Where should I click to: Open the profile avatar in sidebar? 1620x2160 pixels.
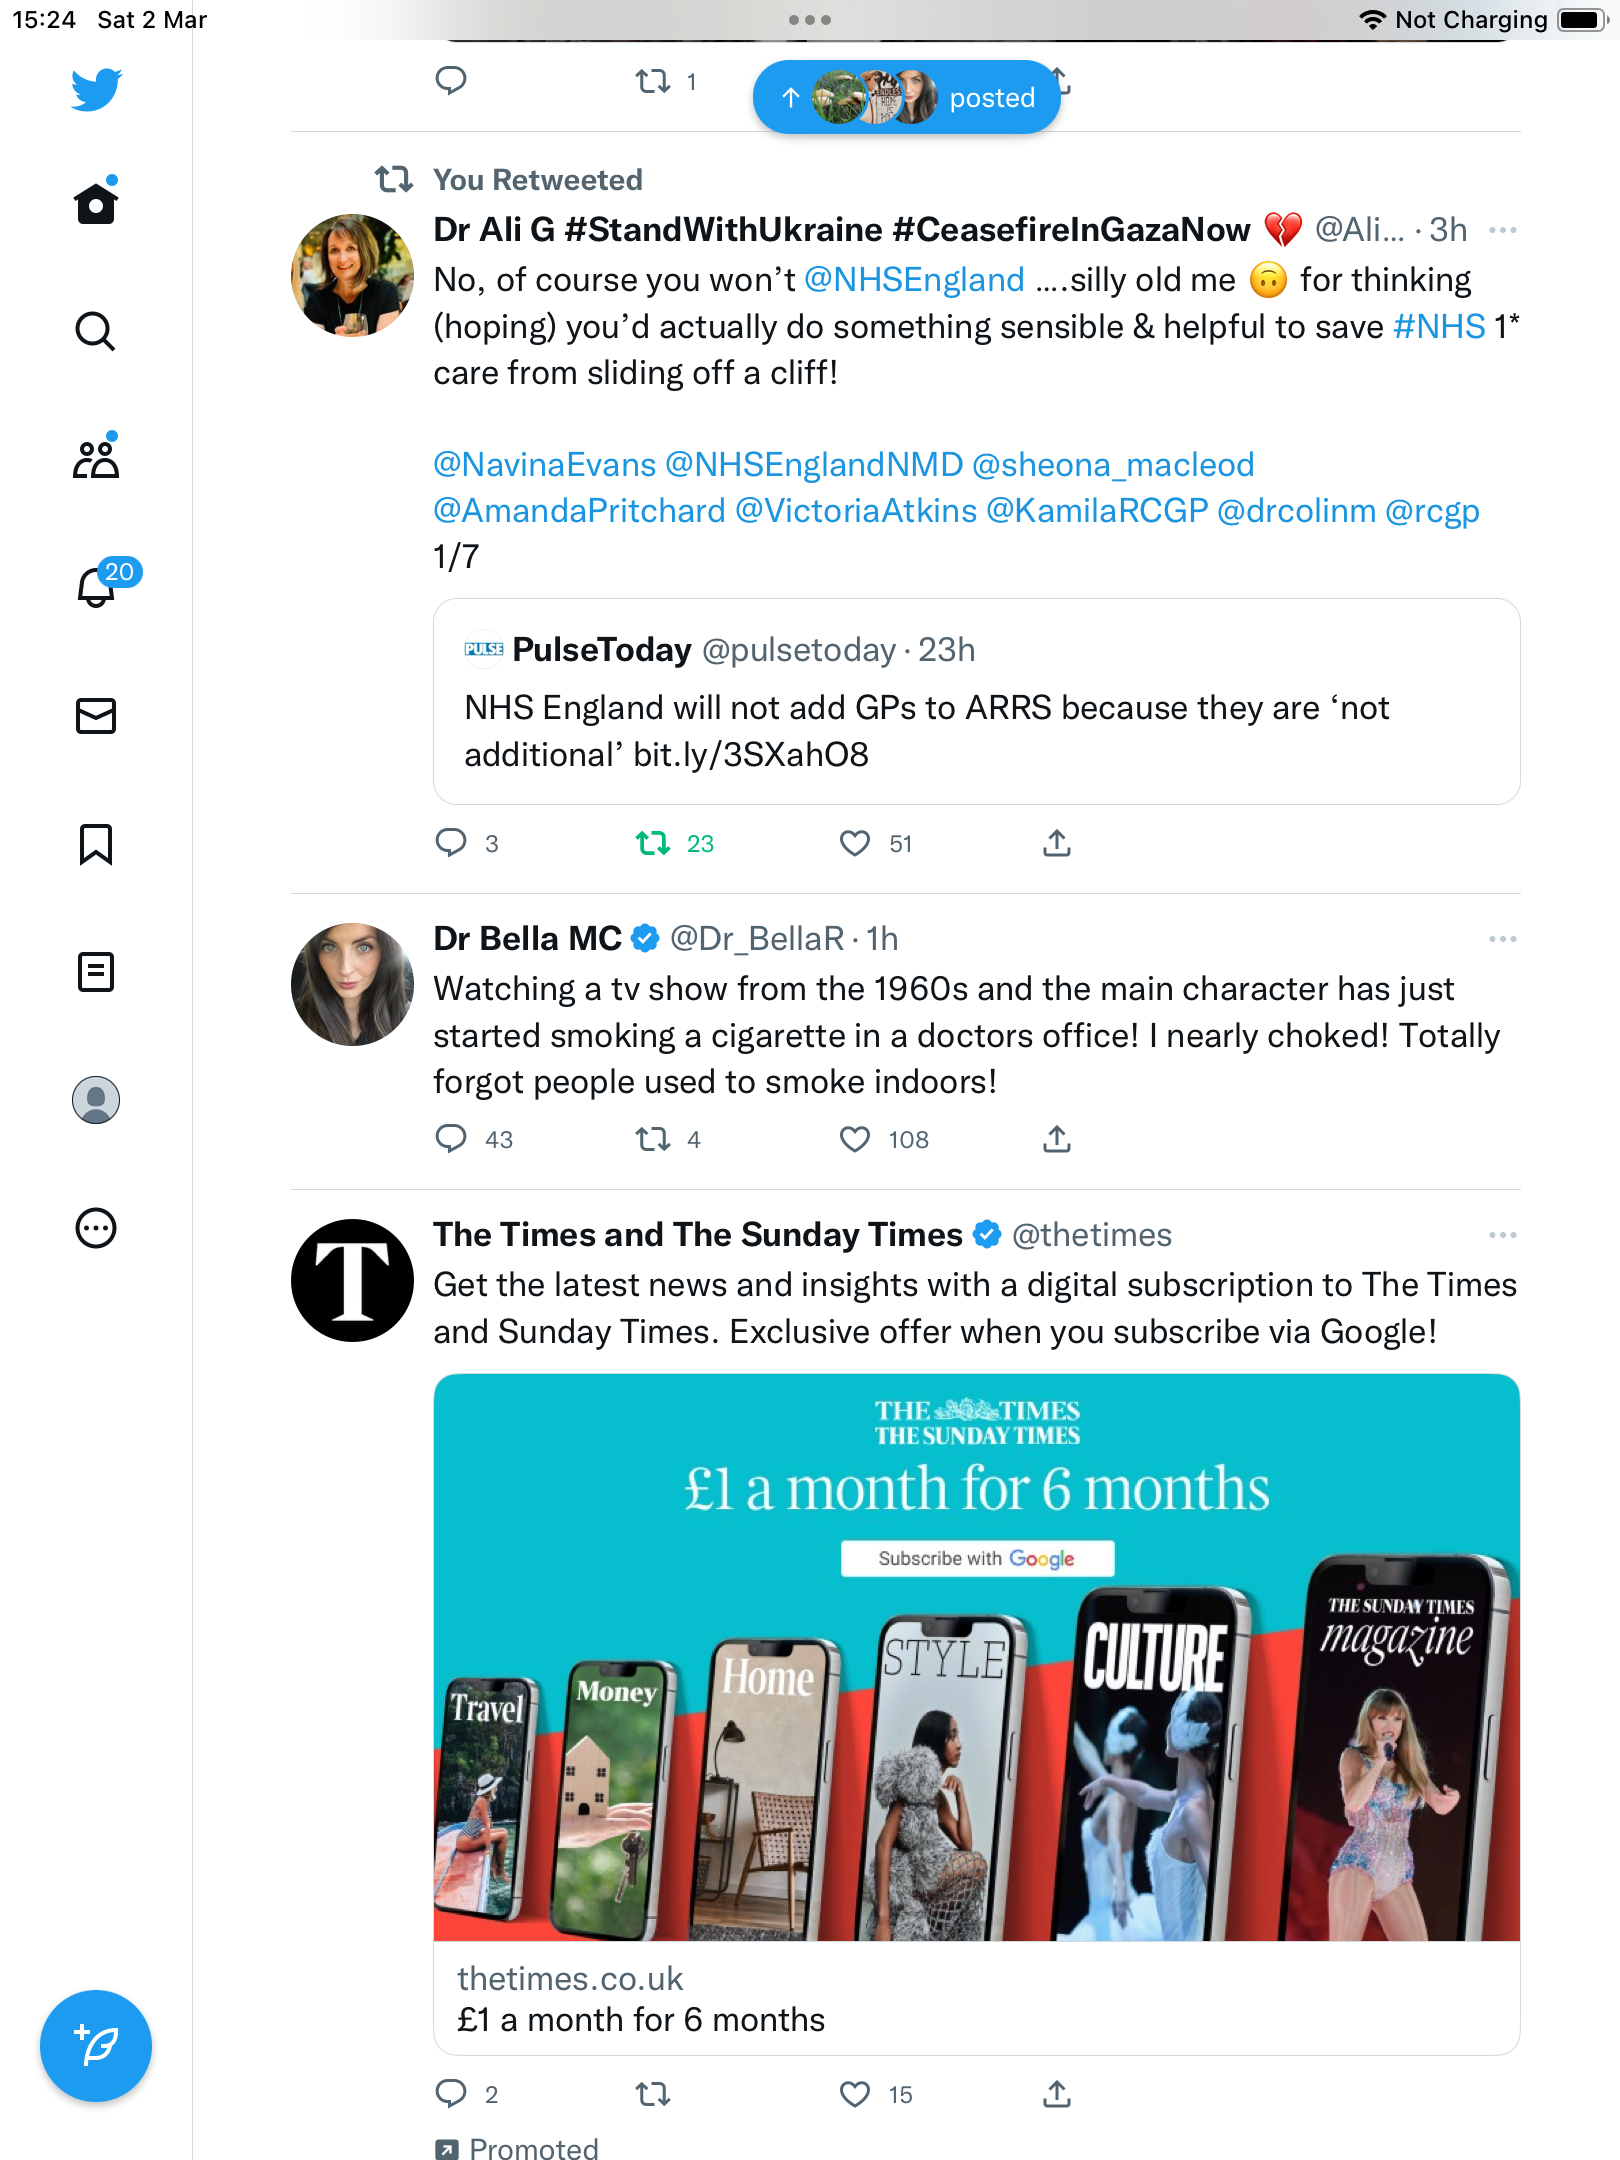pos(96,1100)
